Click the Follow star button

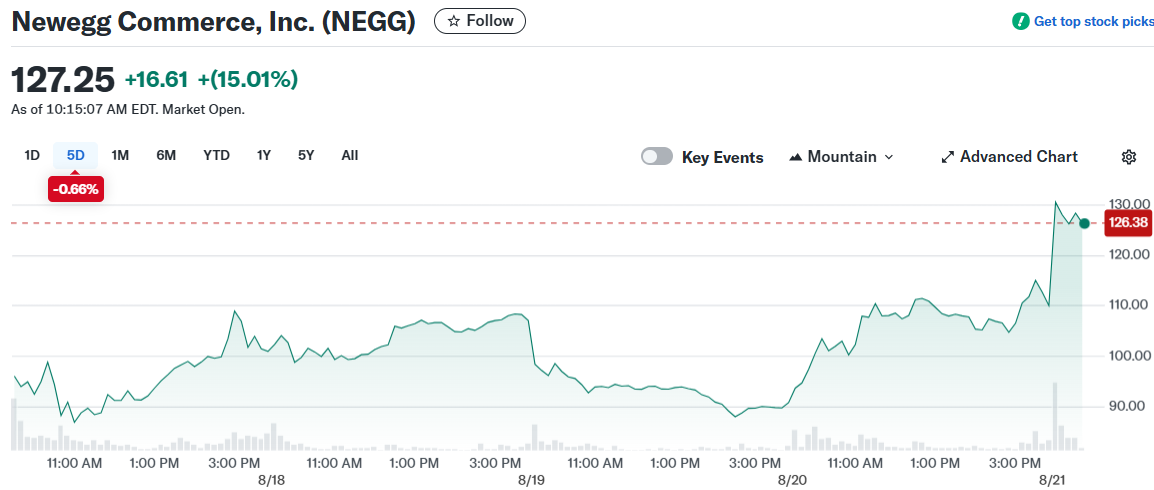[x=480, y=21]
